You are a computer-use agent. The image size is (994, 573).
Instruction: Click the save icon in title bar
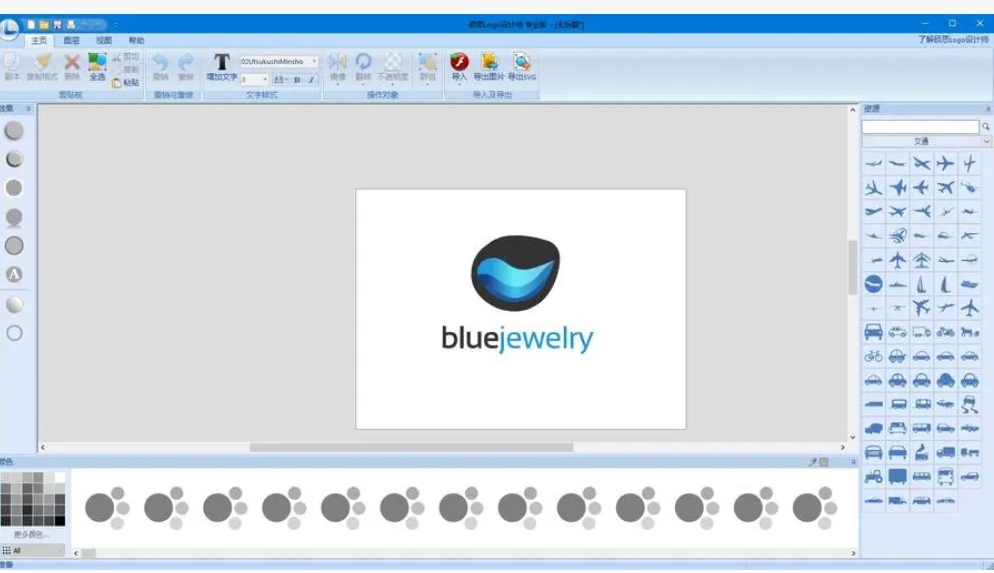coord(57,25)
